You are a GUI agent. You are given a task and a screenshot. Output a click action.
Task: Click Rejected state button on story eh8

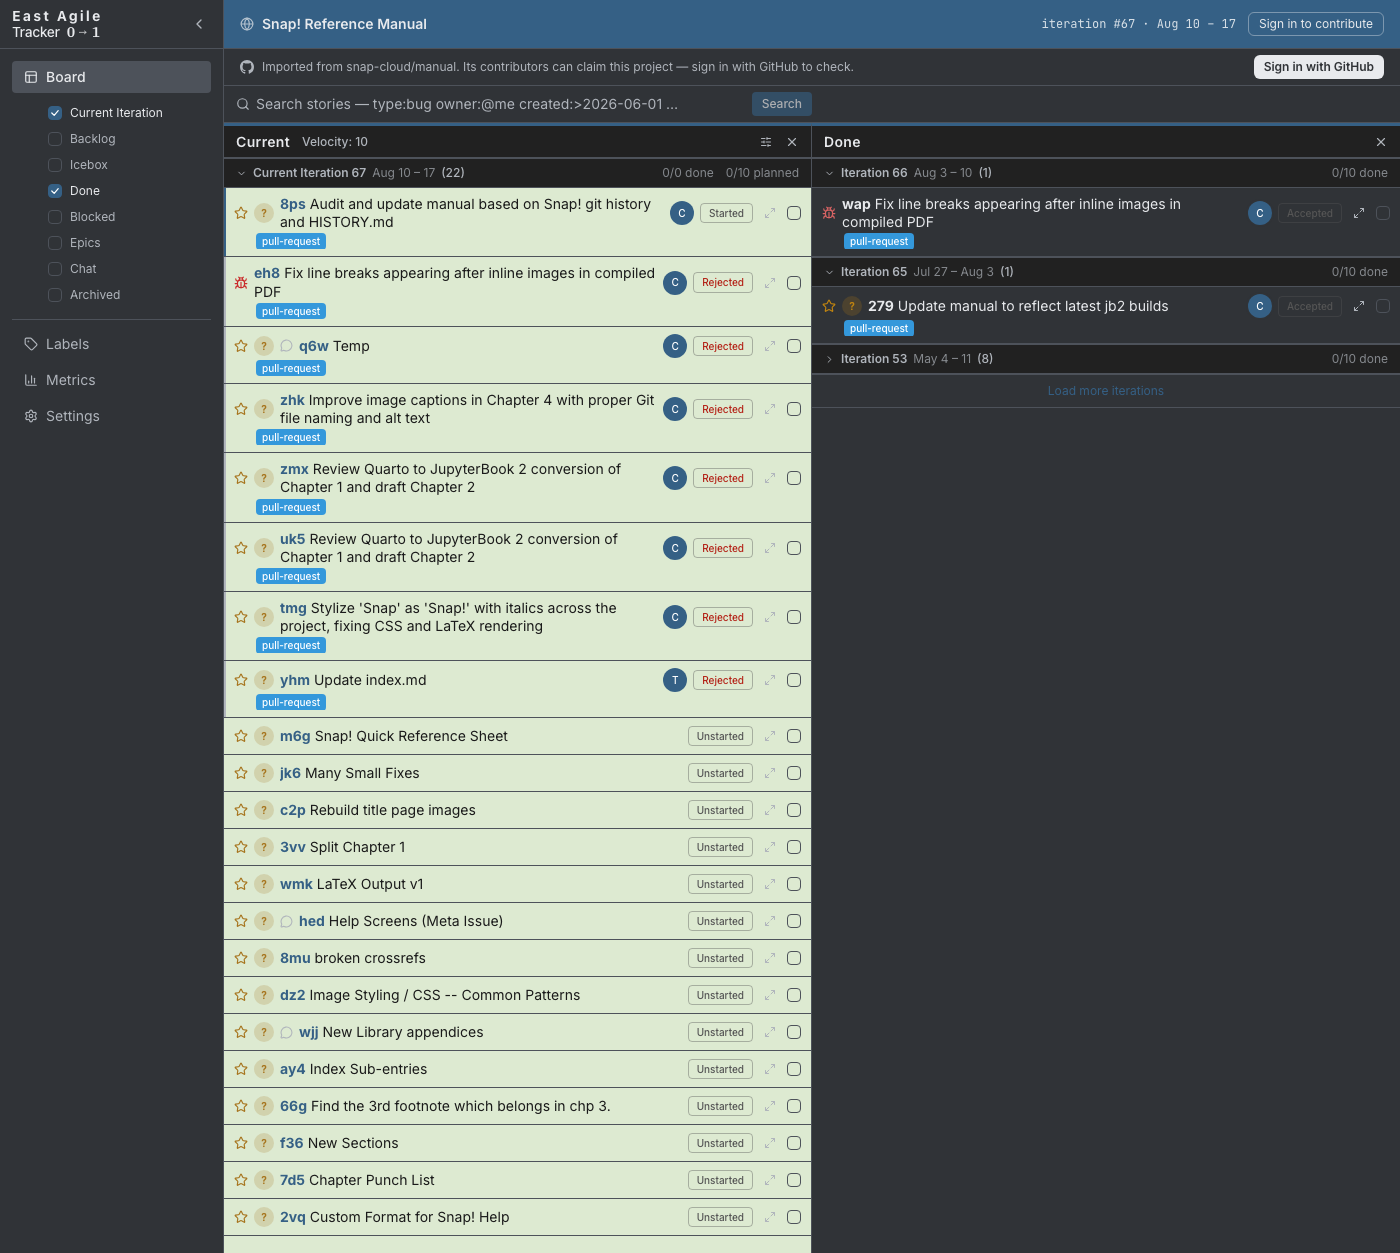point(723,283)
